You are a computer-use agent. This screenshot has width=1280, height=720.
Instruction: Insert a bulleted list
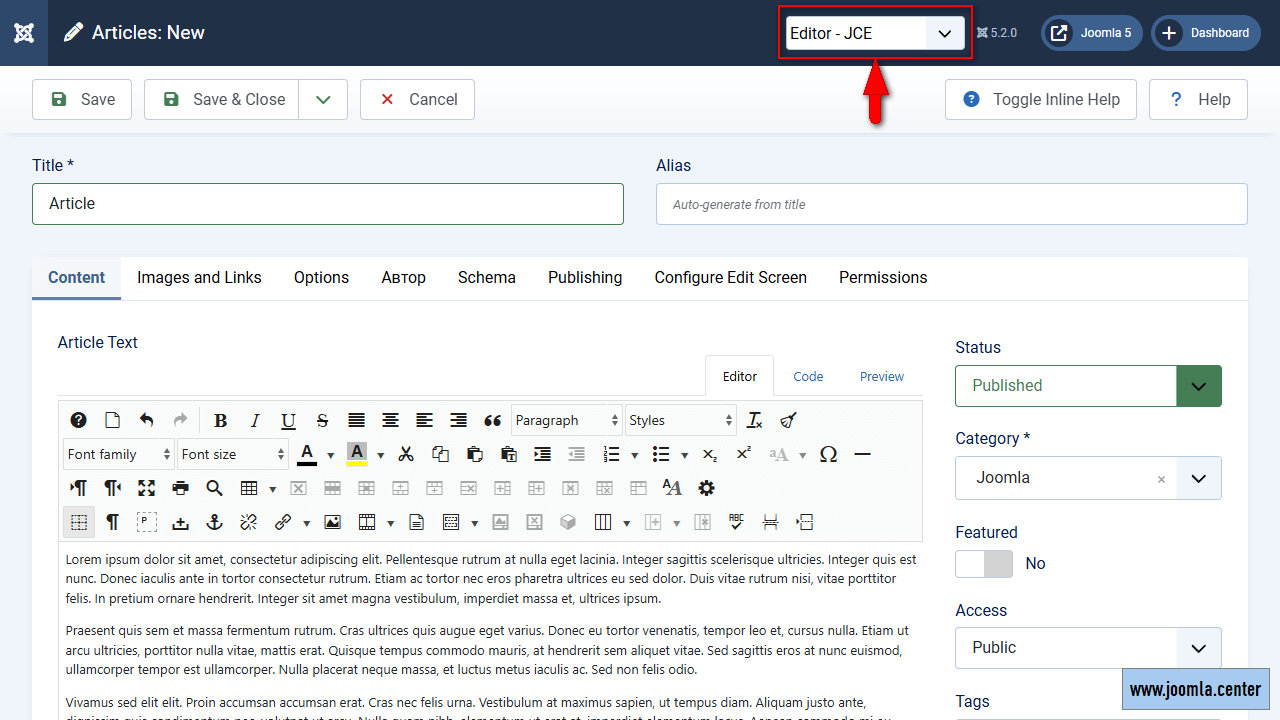pos(661,454)
